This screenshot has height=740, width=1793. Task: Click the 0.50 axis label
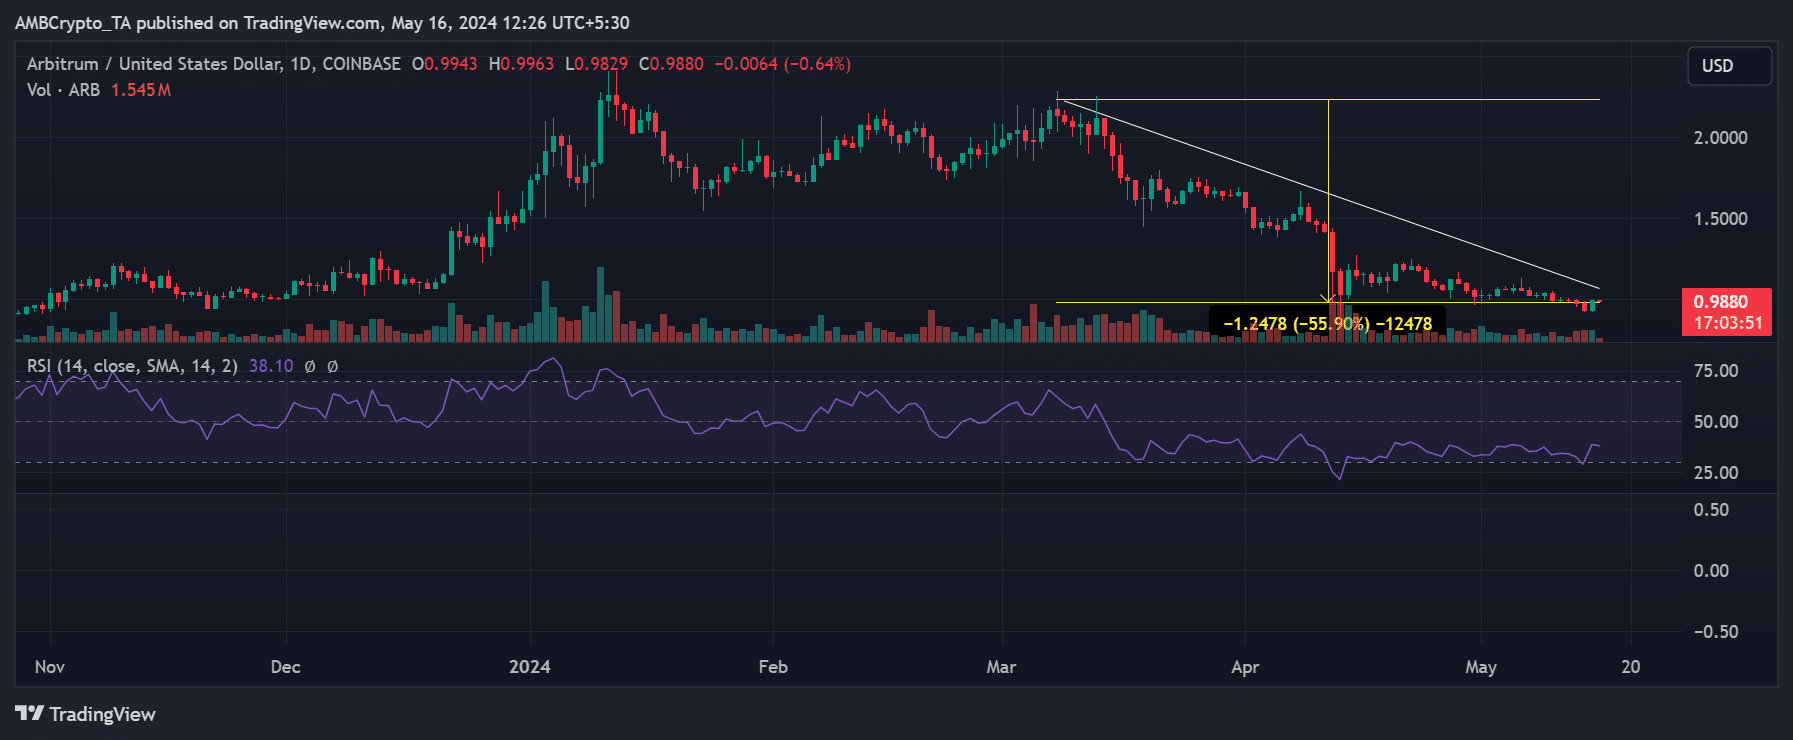(x=1711, y=510)
